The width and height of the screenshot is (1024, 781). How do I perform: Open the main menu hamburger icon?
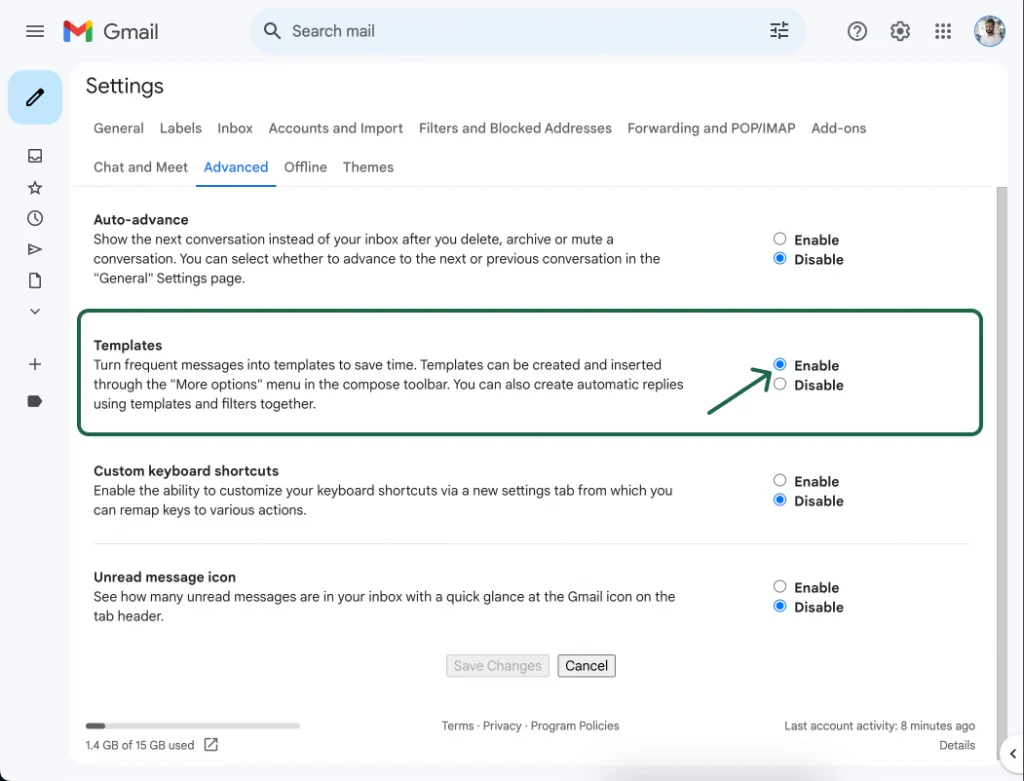[35, 31]
